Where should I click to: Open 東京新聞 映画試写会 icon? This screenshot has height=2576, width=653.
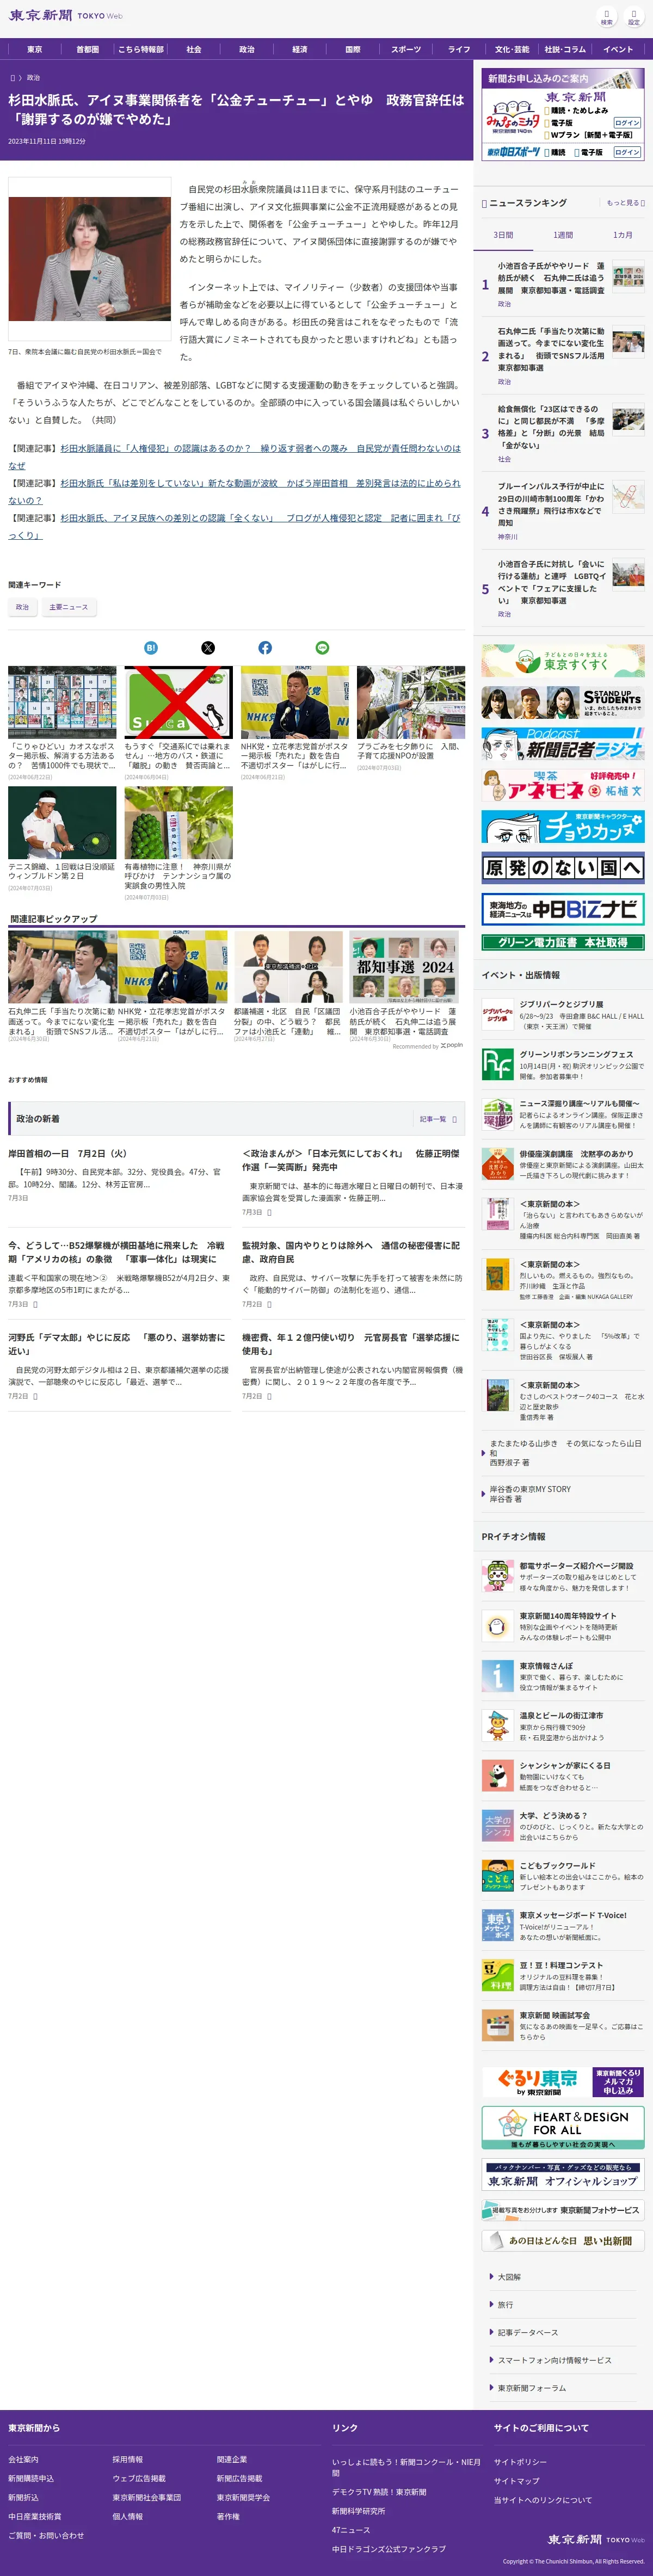(497, 2025)
